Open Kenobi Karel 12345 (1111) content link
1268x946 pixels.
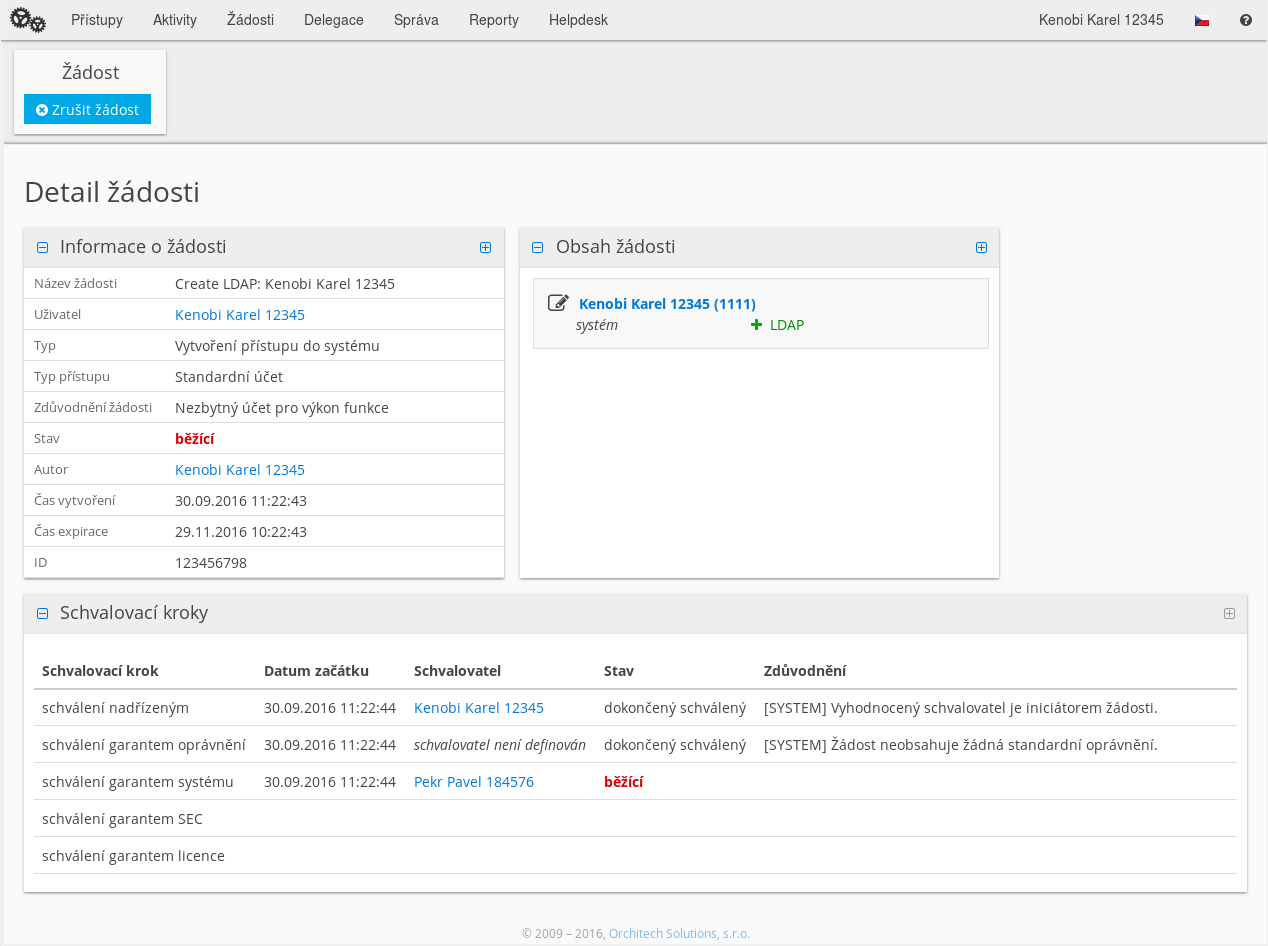[667, 304]
